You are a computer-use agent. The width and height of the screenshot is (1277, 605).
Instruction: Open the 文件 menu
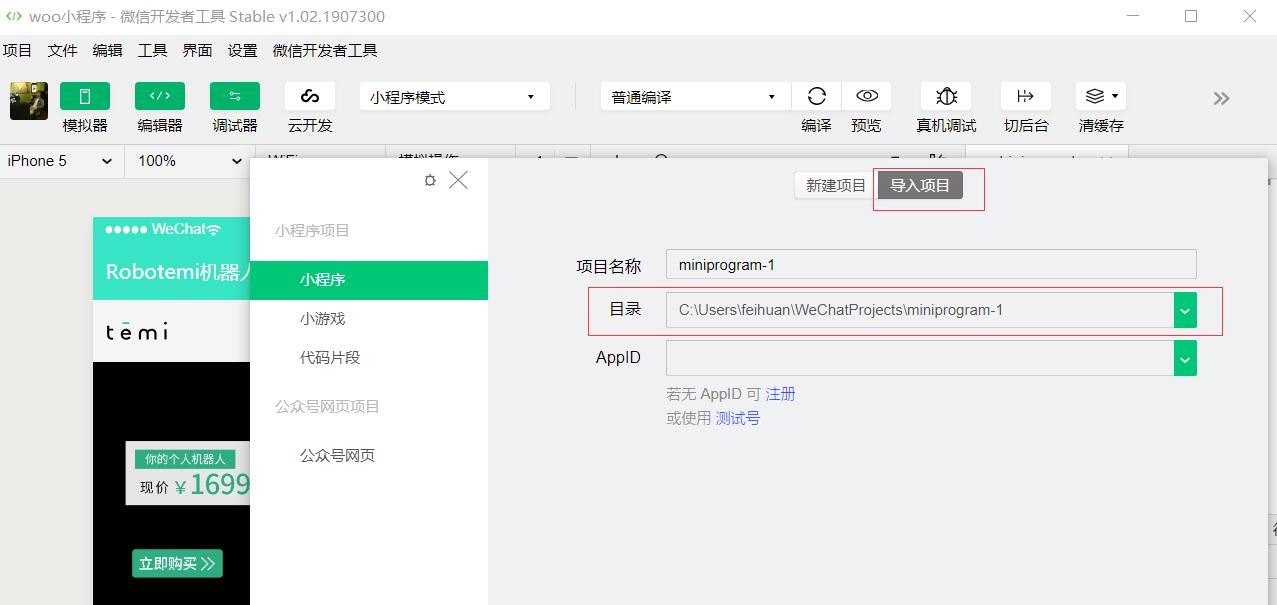tap(62, 51)
